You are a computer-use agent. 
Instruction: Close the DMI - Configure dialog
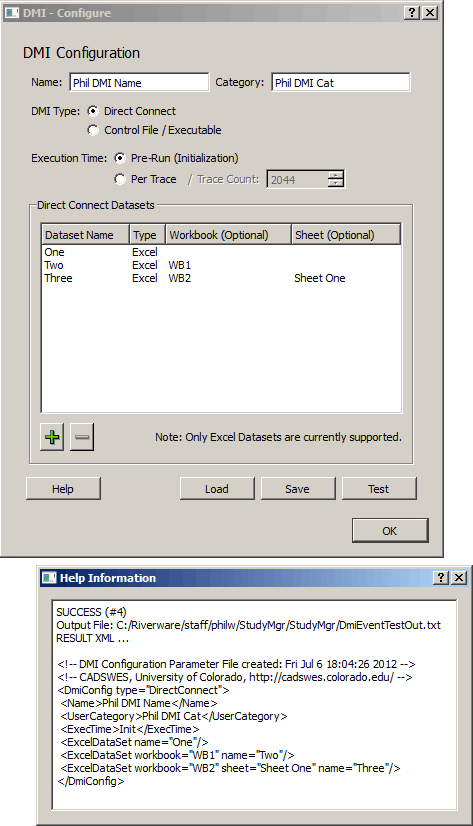430,13
